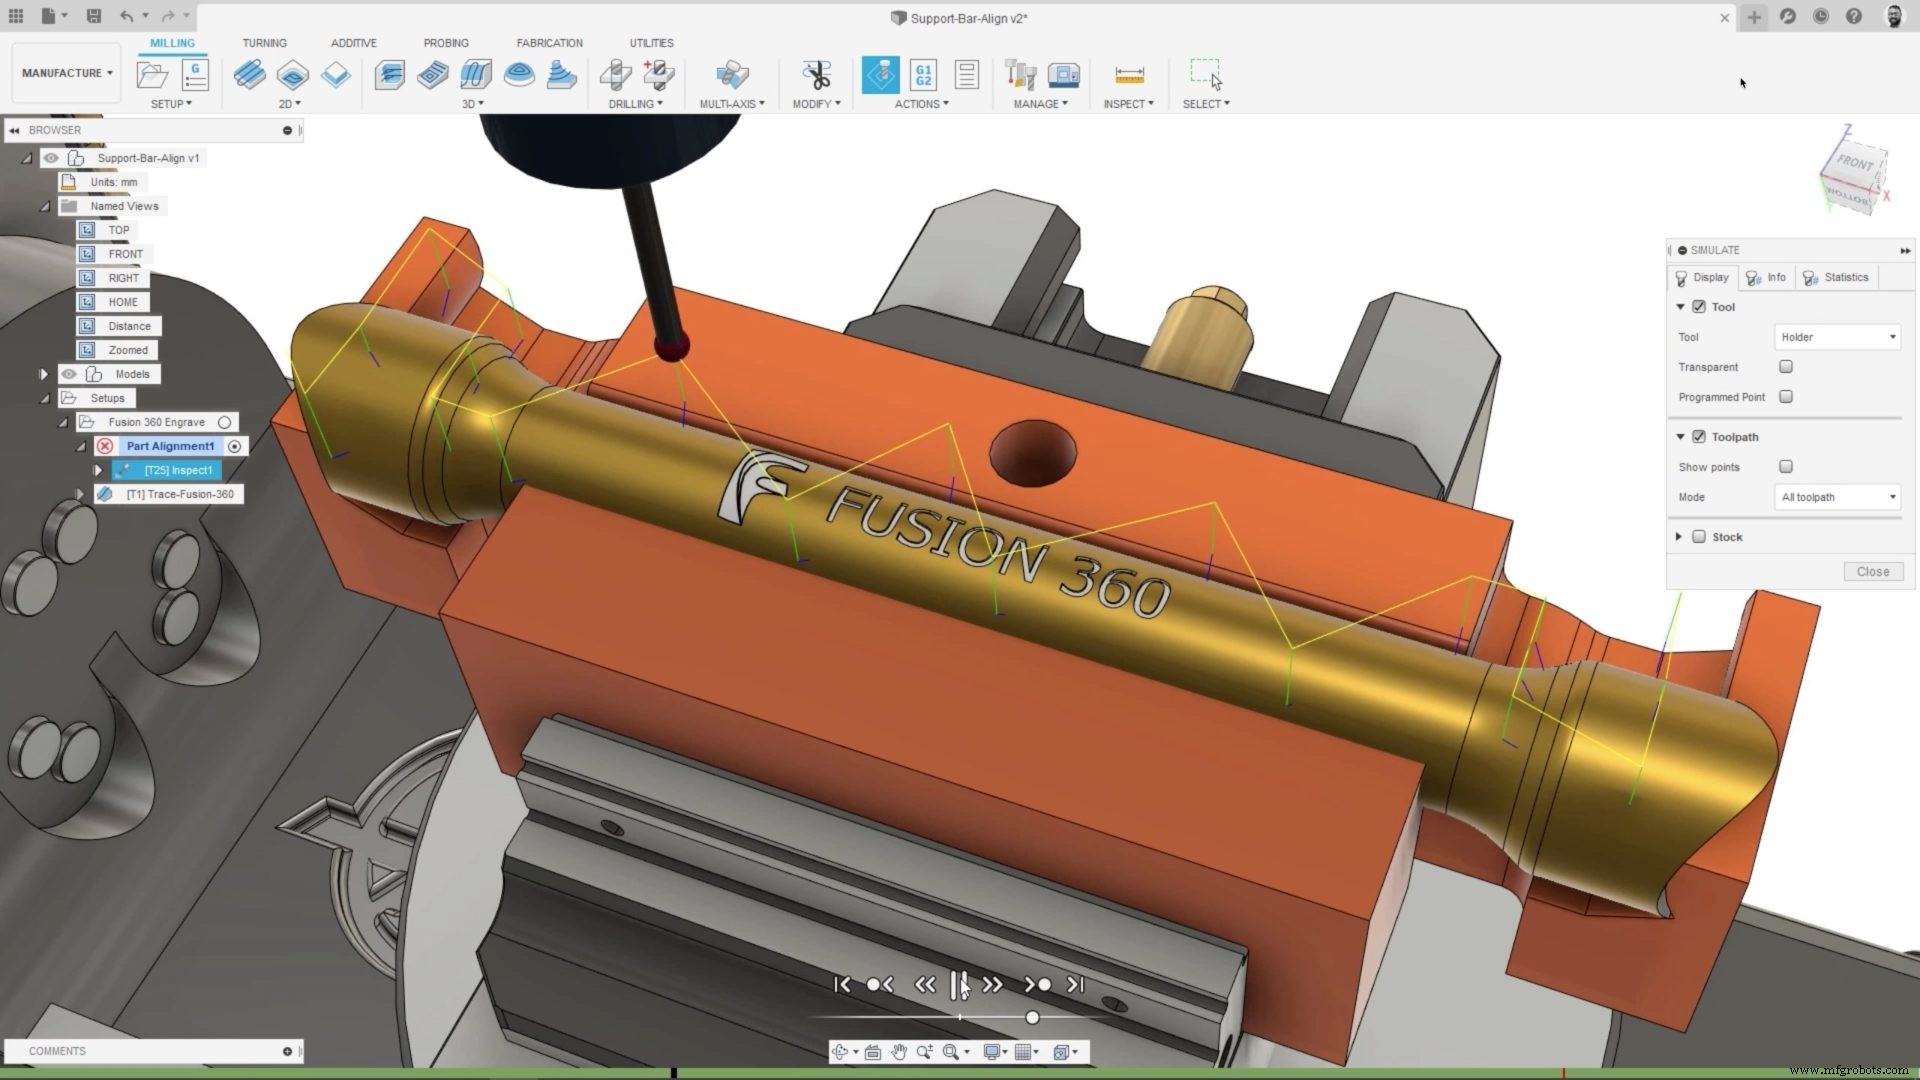The width and height of the screenshot is (1920, 1080).
Task: Open the Post Process G1G2 icon
Action: (x=922, y=73)
